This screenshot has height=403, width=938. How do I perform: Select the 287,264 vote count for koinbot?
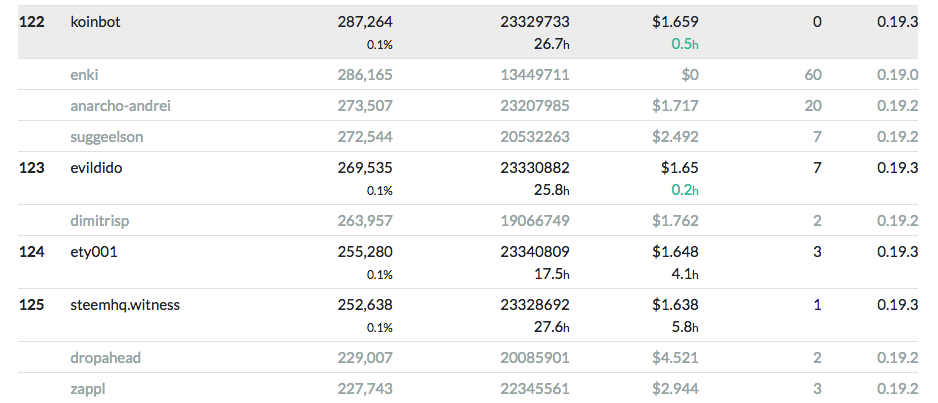(366, 21)
